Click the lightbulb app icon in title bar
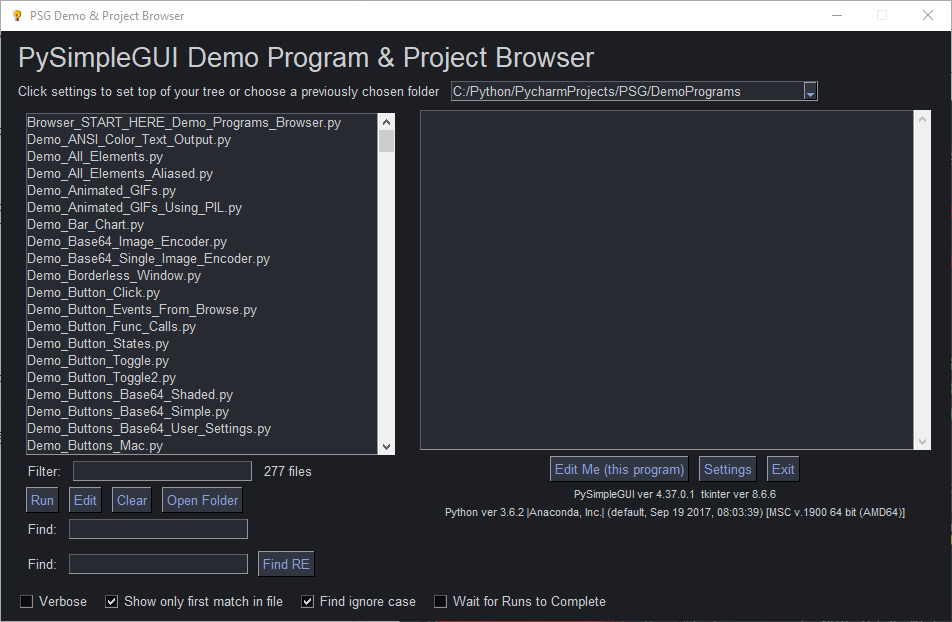The width and height of the screenshot is (952, 622). pyautogui.click(x=16, y=15)
